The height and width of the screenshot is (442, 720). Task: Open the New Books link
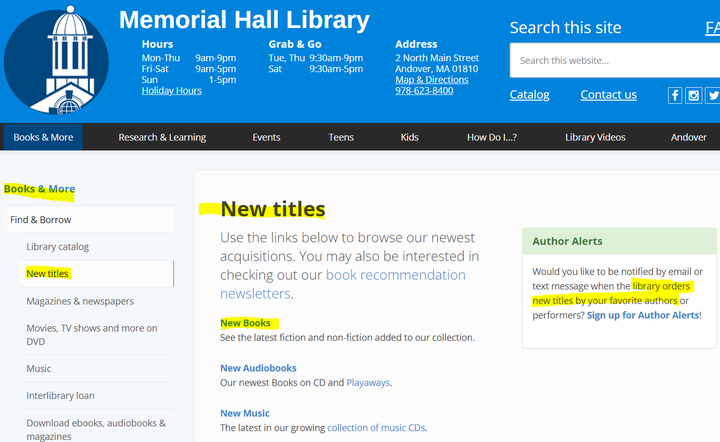pos(245,323)
